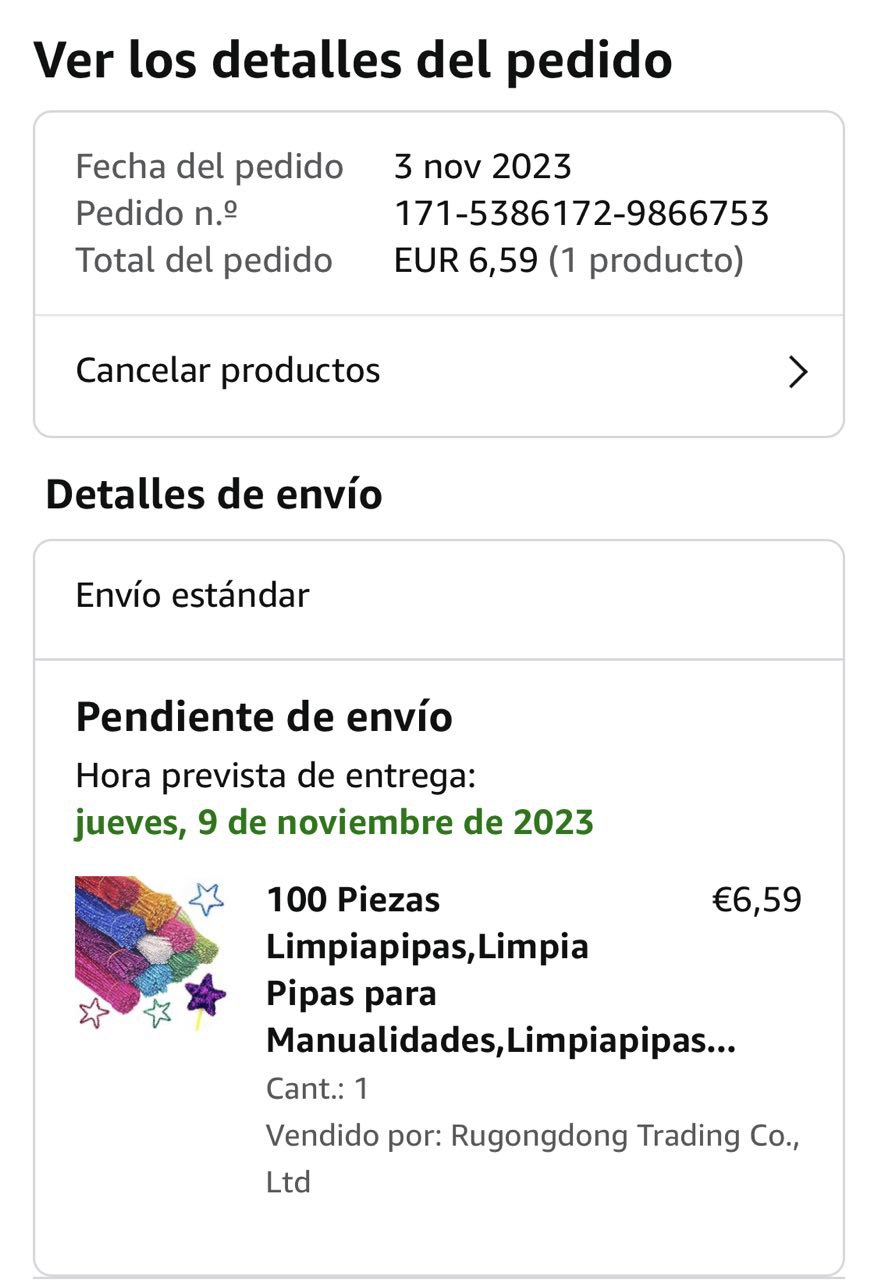Tap the Total del pedido label
Viewport: 878px width, 1280px height.
pyautogui.click(x=204, y=260)
